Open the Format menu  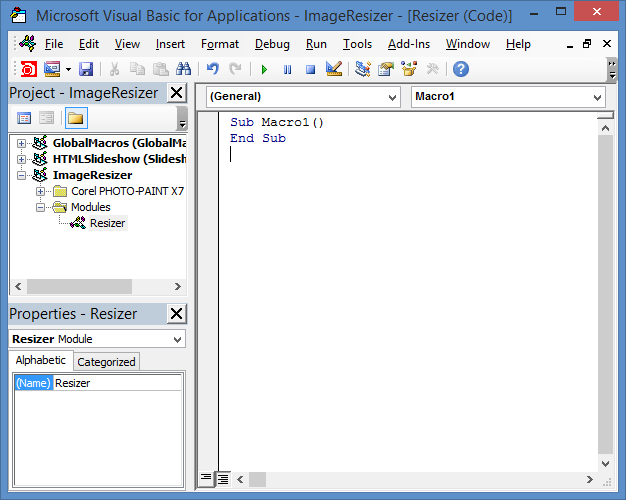220,44
